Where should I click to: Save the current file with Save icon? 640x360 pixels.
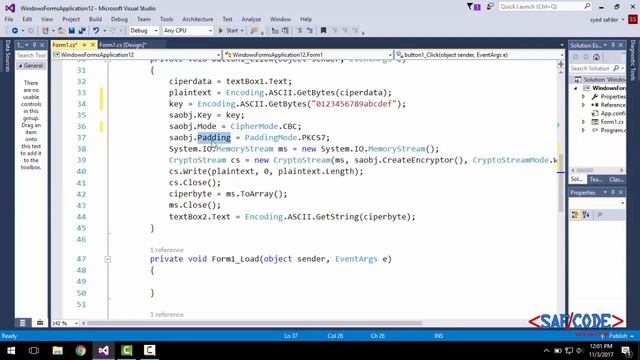tap(72, 31)
